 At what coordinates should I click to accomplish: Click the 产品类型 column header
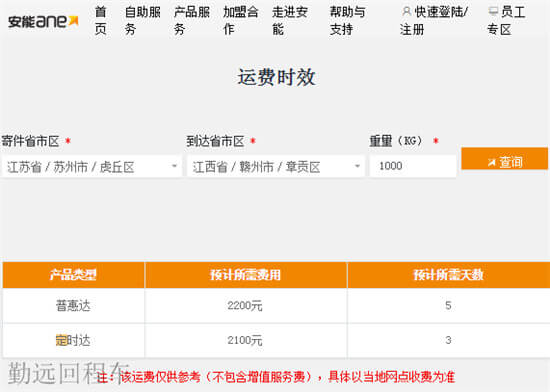pos(73,275)
